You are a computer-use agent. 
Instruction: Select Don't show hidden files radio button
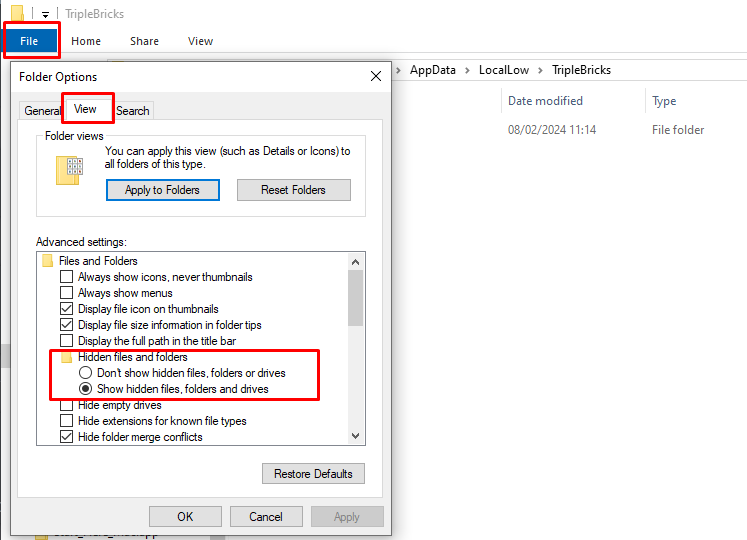pyautogui.click(x=86, y=373)
